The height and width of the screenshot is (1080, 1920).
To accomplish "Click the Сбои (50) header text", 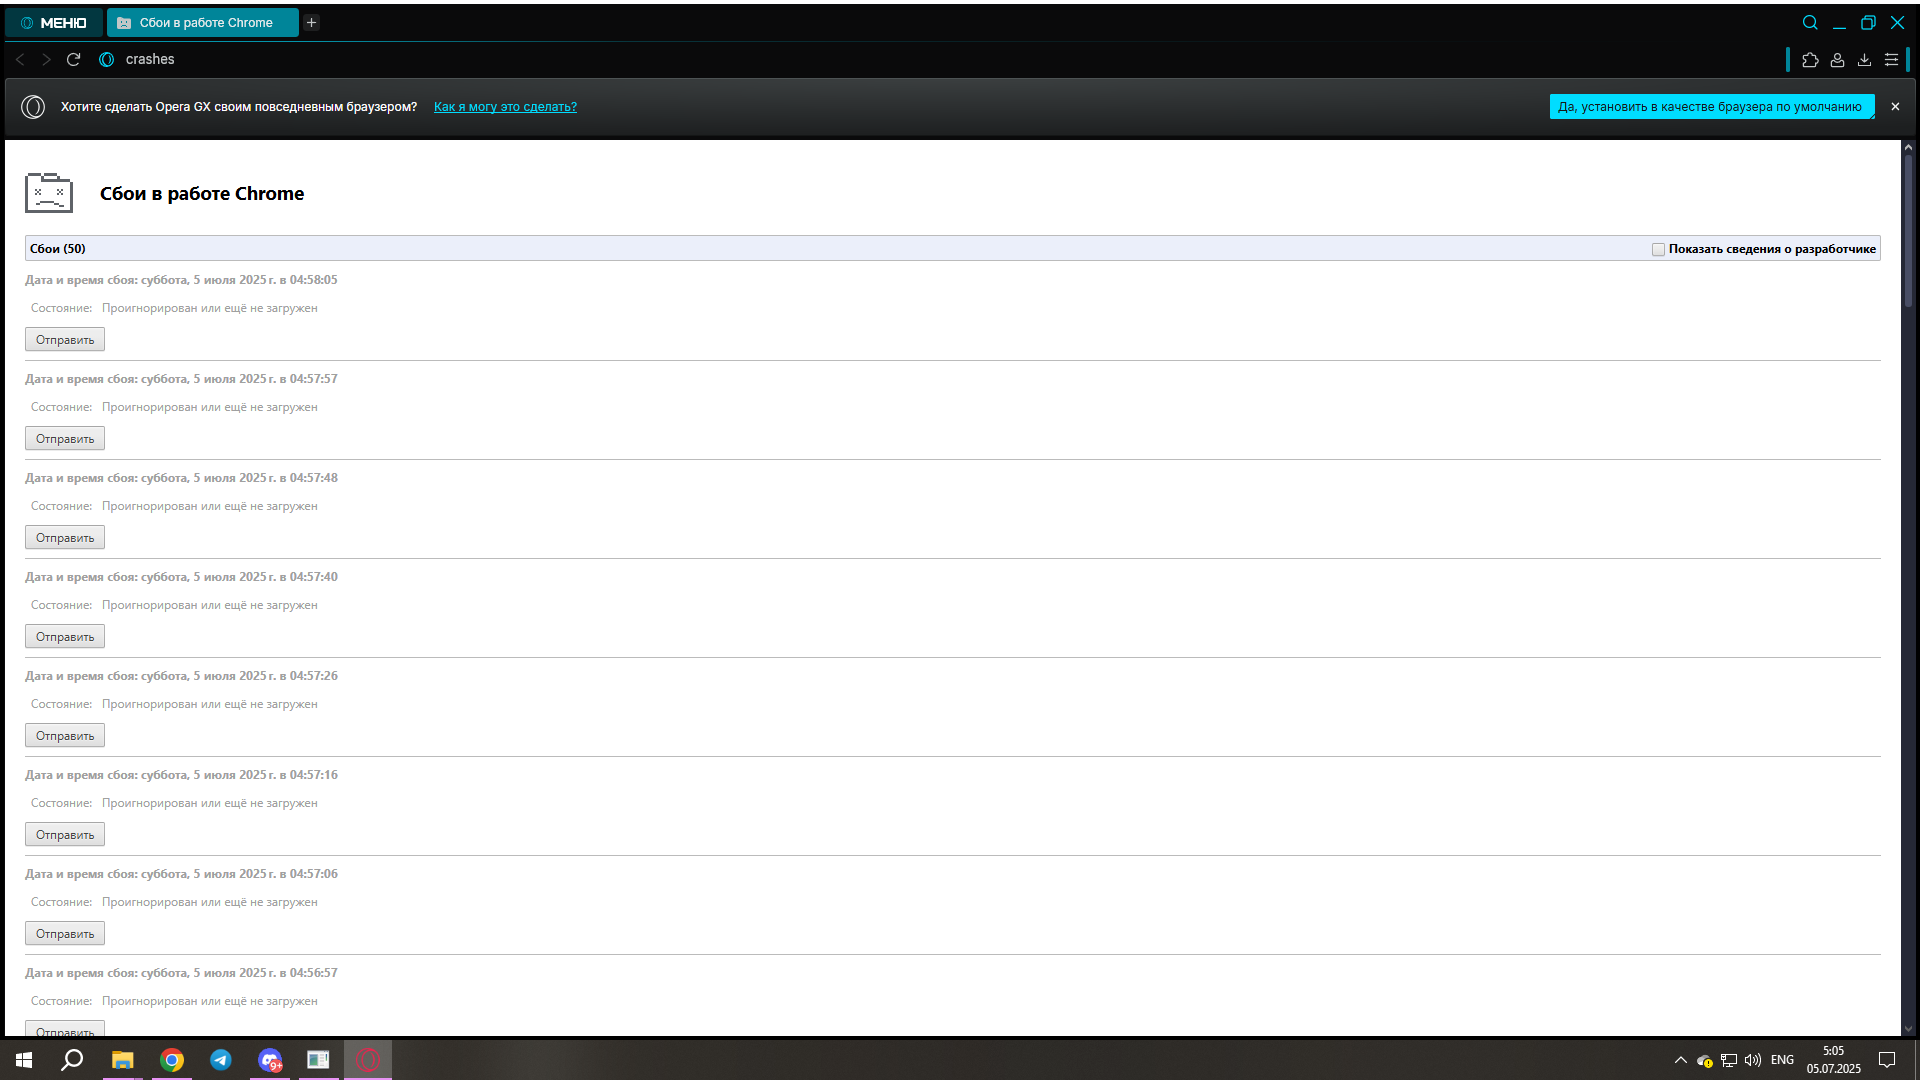I will (58, 249).
